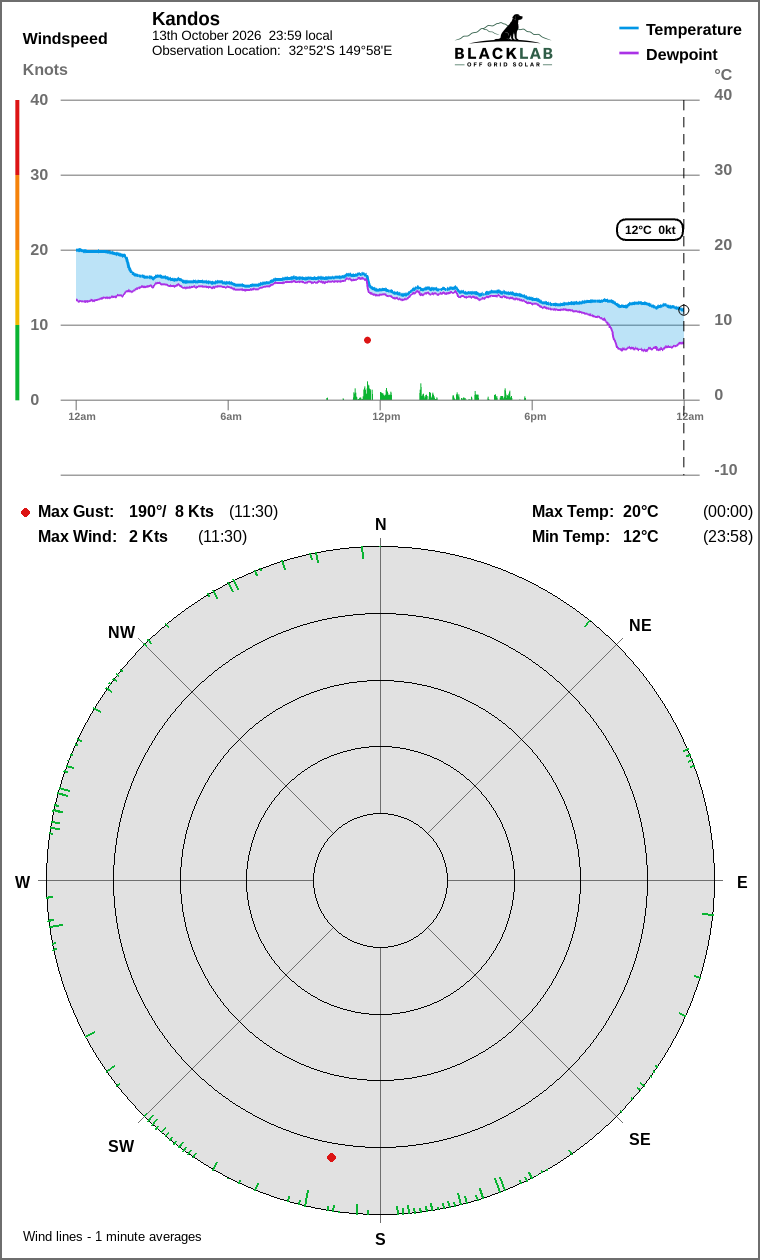
Task: Click the wind speed color scale bar
Action: 17,250
